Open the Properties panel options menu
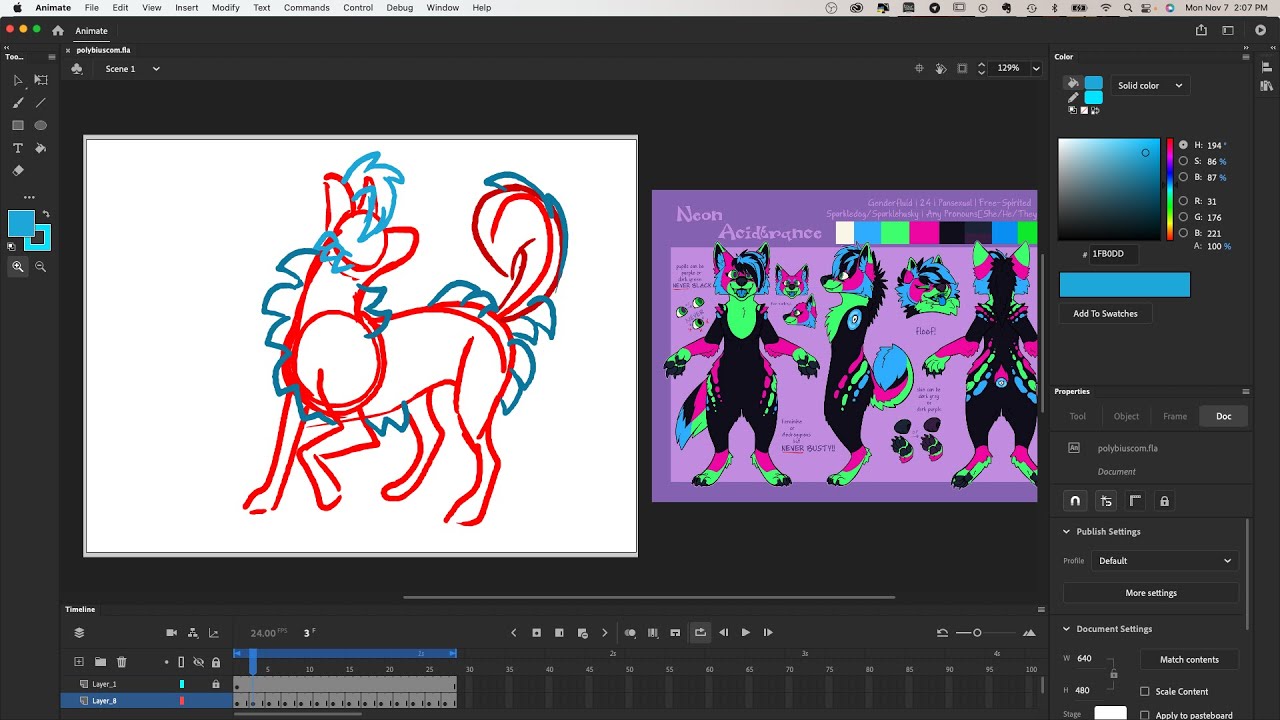Screen dimensions: 1280x720 click(x=1246, y=392)
